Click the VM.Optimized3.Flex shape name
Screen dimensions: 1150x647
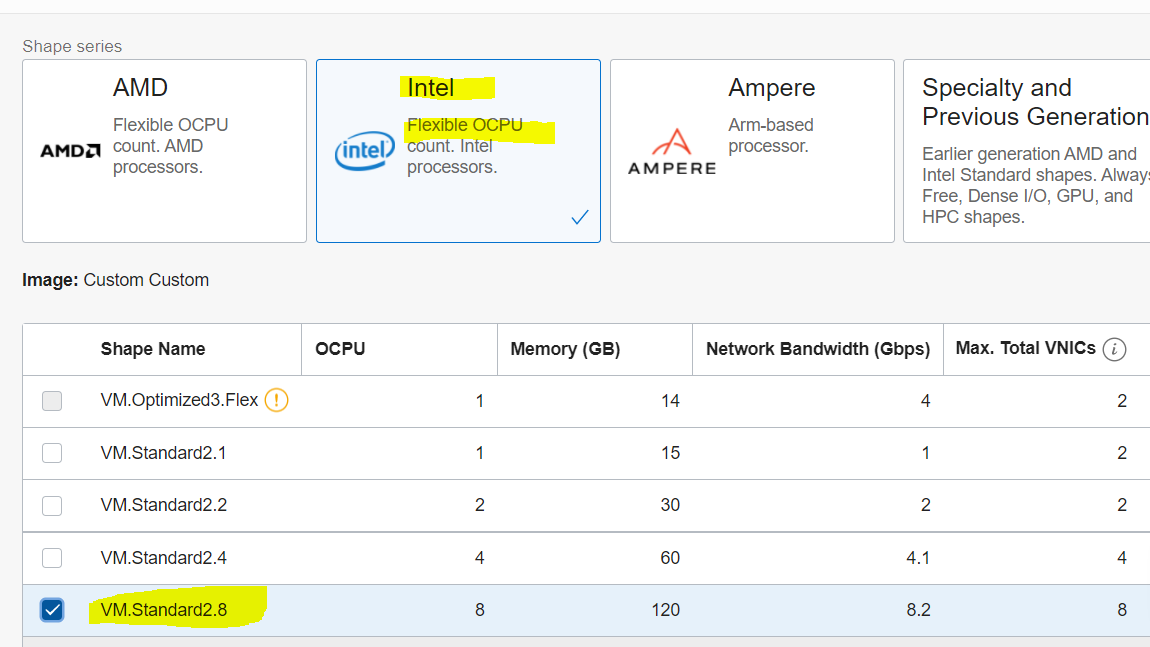[x=179, y=401]
